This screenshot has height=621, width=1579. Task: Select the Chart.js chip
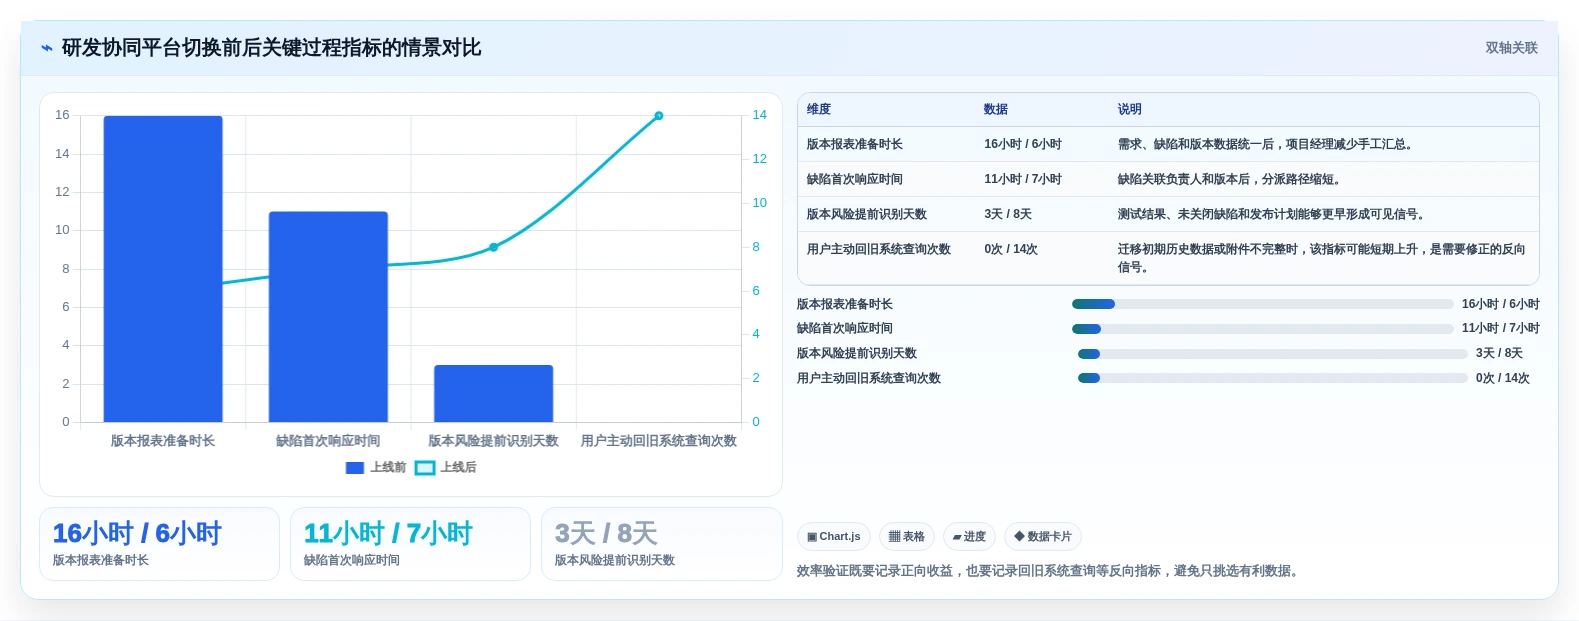pyautogui.click(x=834, y=537)
